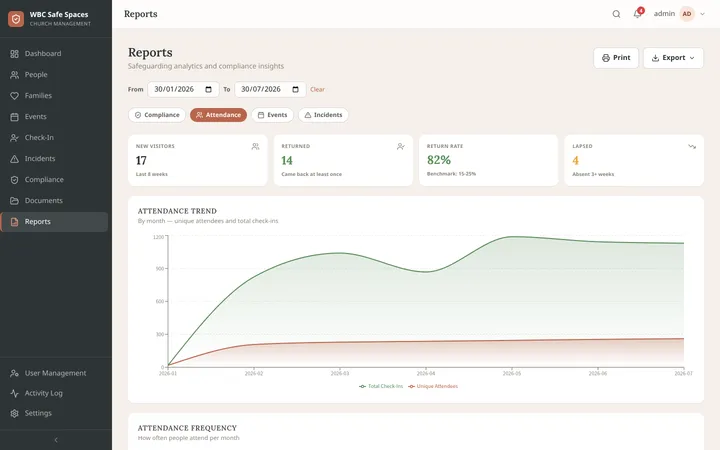Open the notifications bell
Image resolution: width=720 pixels, height=450 pixels.
pos(637,14)
